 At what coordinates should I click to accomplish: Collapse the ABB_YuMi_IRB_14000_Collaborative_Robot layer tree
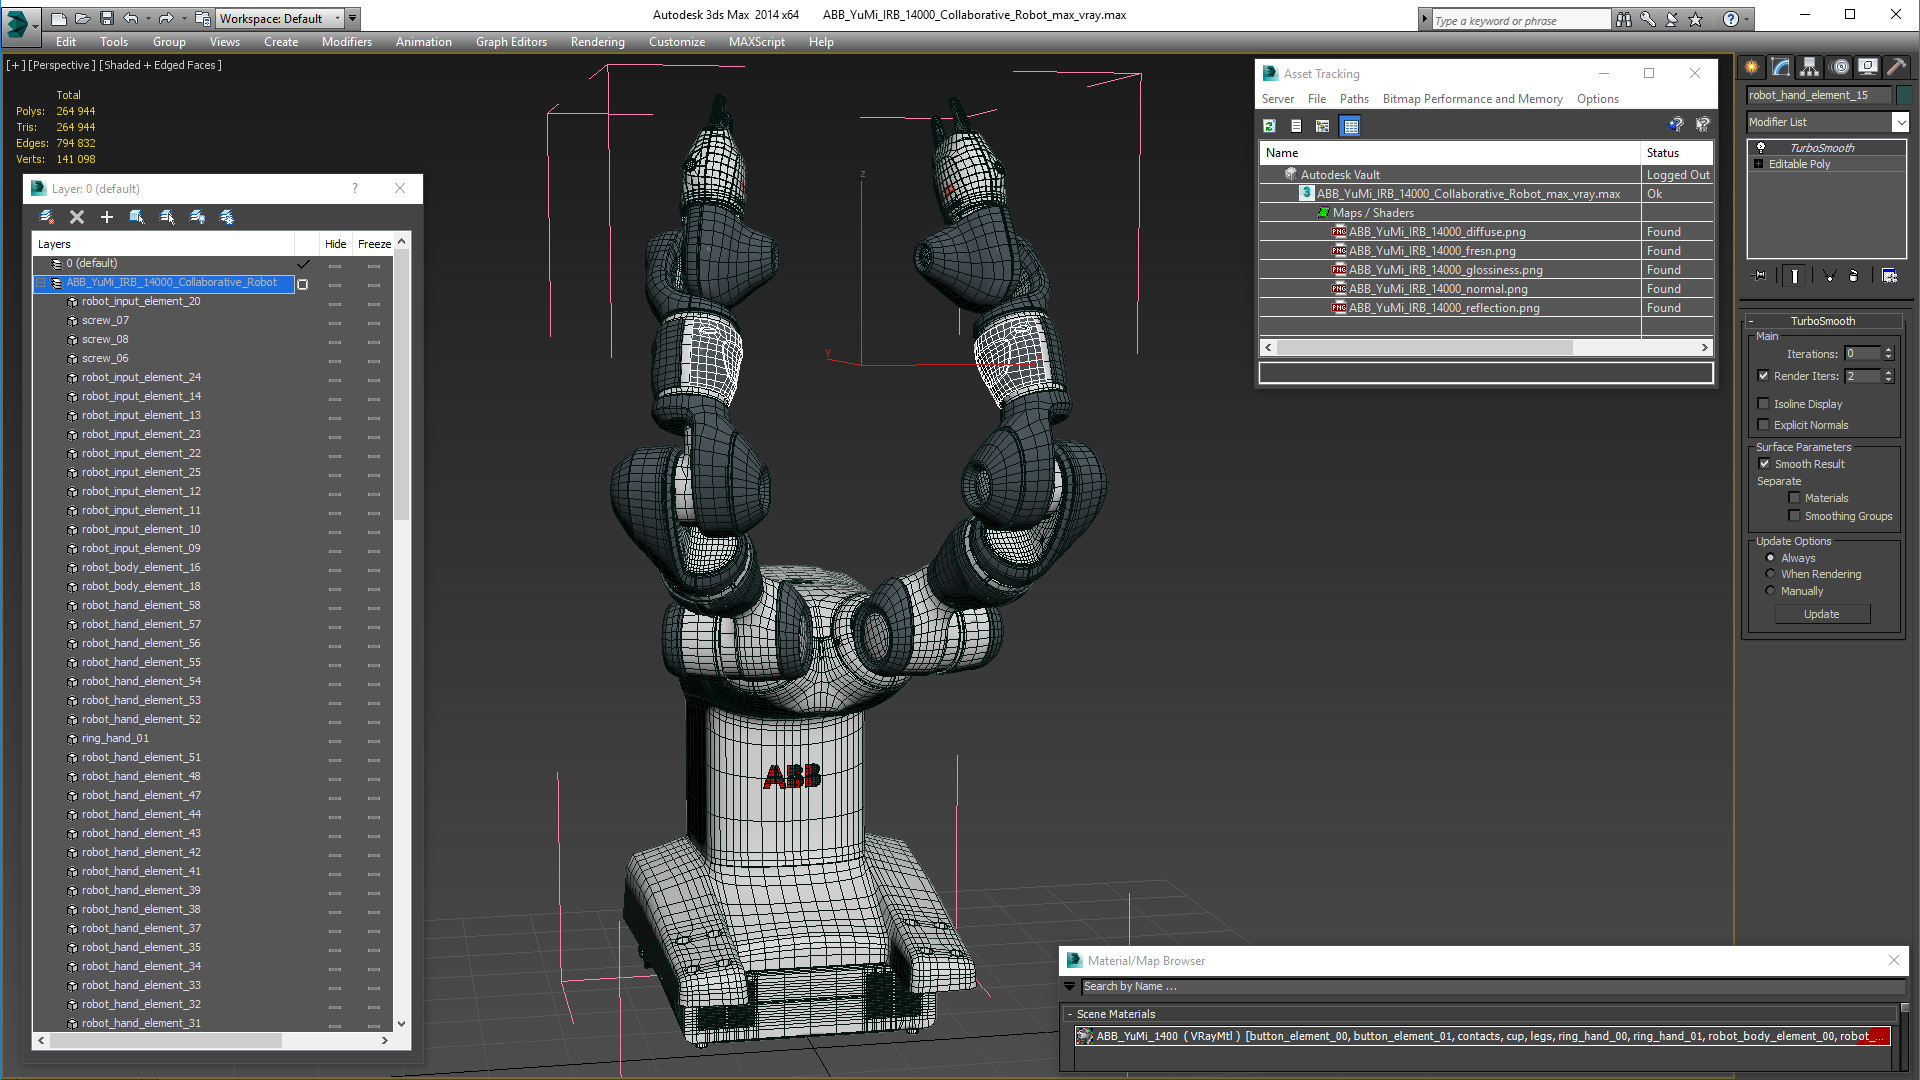pyautogui.click(x=41, y=283)
